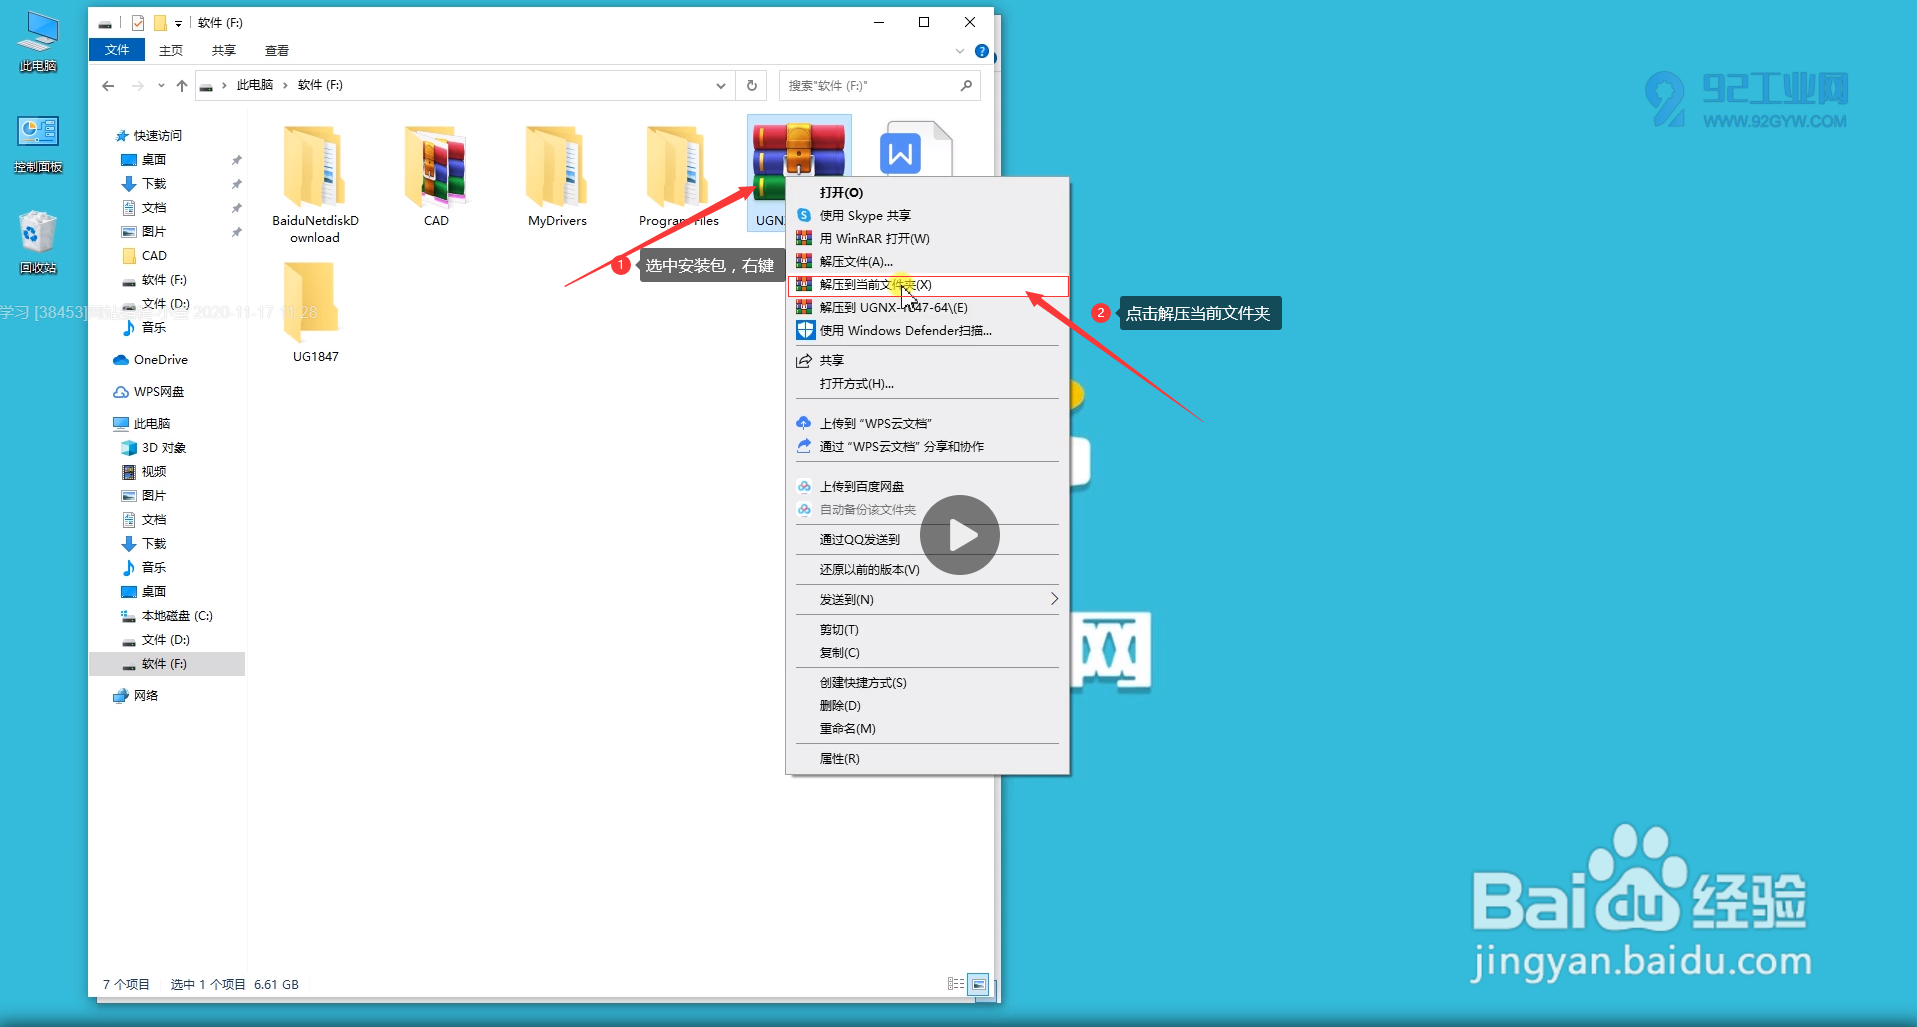Open the 查看 ribbon tab
The image size is (1917, 1027).
point(277,50)
